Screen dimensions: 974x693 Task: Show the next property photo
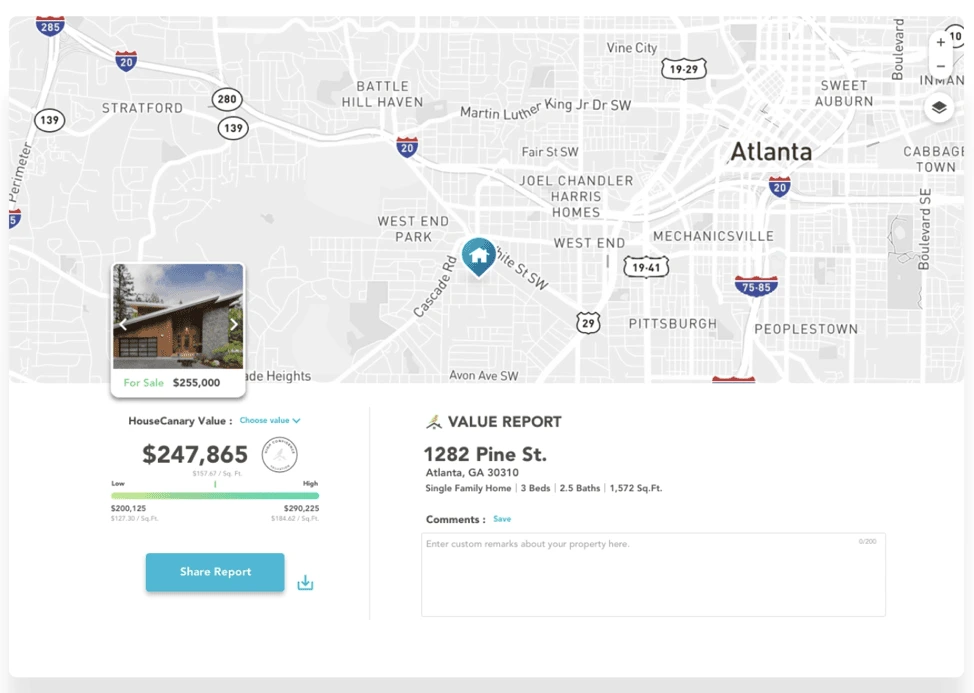tap(232, 324)
